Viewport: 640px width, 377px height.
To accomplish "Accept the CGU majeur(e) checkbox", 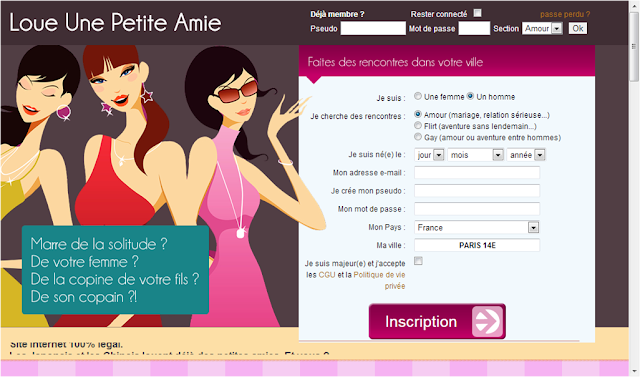I will pos(418,261).
